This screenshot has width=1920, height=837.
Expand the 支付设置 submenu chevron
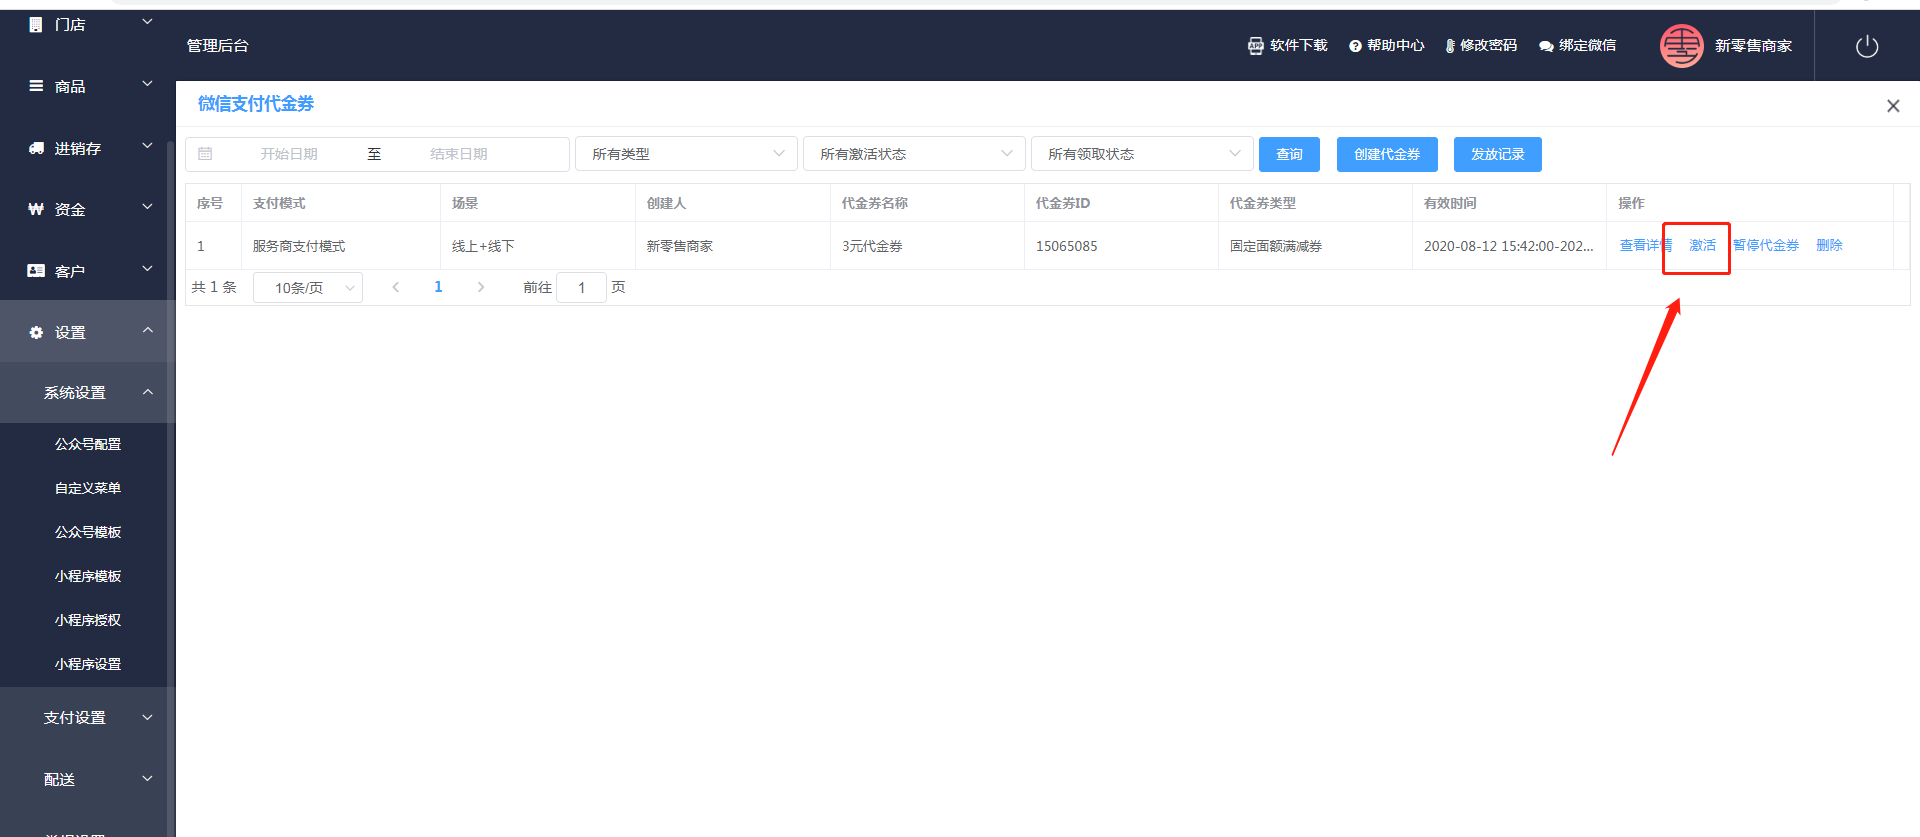(147, 717)
